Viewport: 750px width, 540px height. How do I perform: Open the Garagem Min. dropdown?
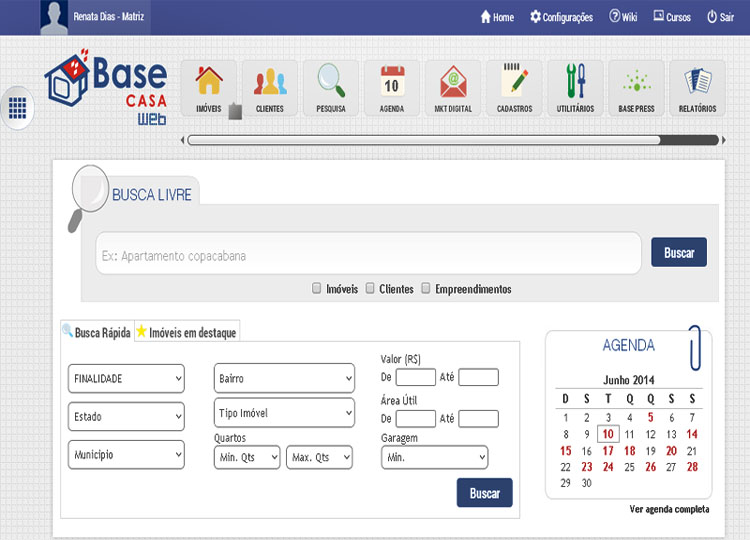[x=435, y=457]
